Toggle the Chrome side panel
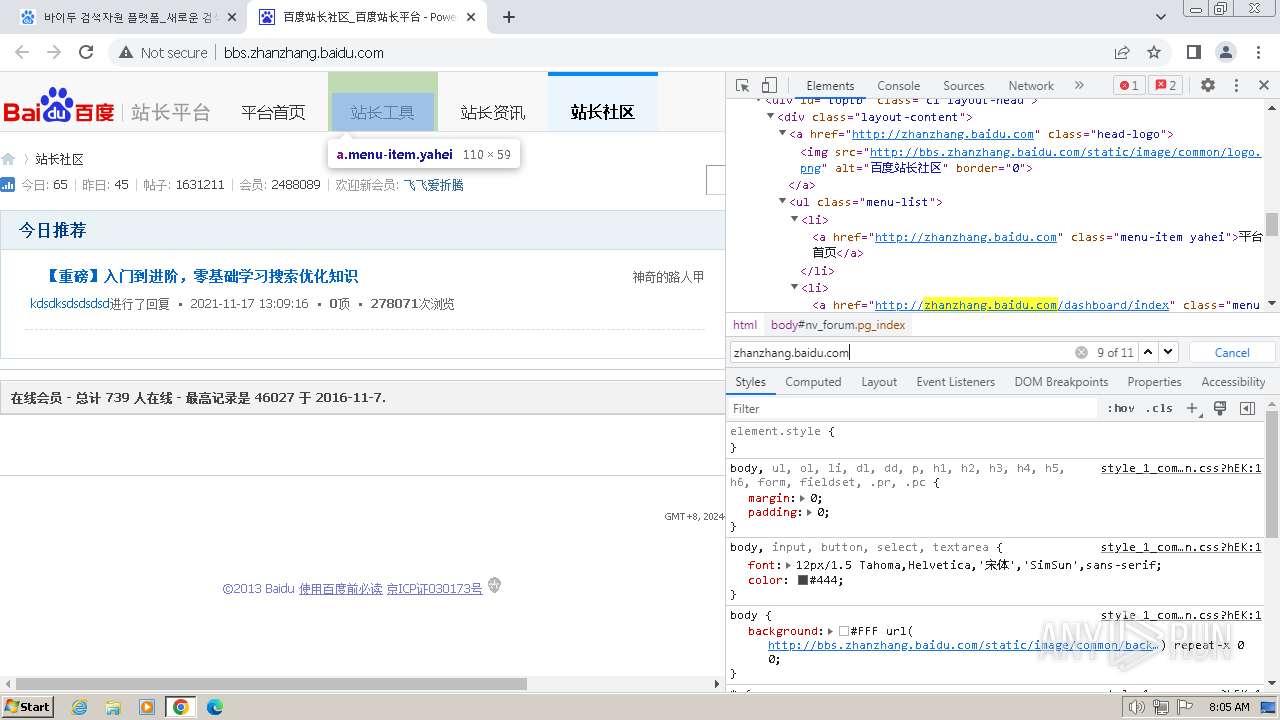The height and width of the screenshot is (720, 1280). tap(1194, 52)
